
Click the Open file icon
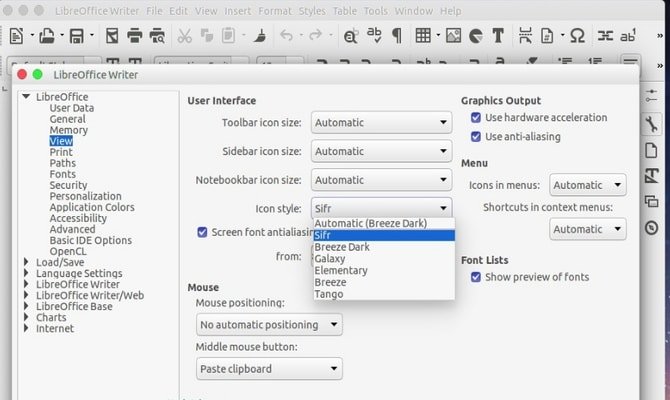point(47,36)
